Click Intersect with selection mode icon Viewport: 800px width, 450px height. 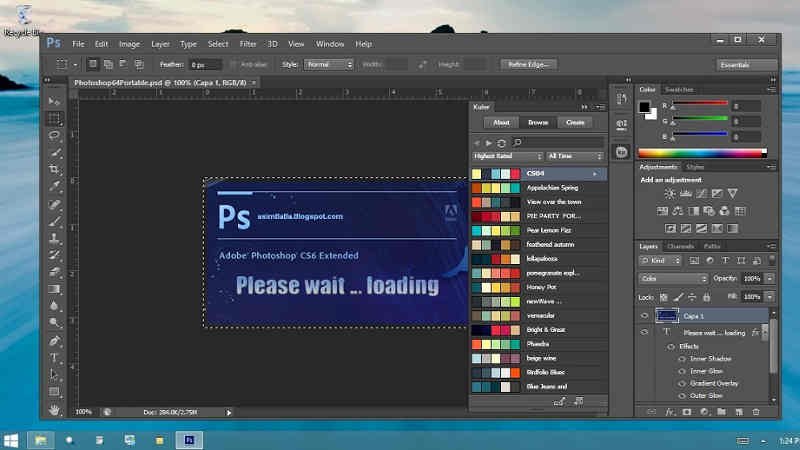139,64
